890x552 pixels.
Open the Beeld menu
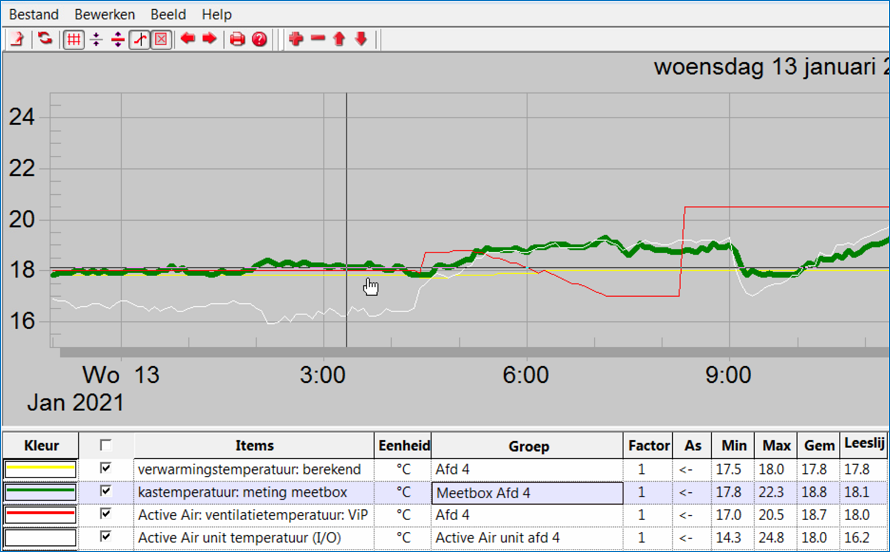[x=168, y=14]
